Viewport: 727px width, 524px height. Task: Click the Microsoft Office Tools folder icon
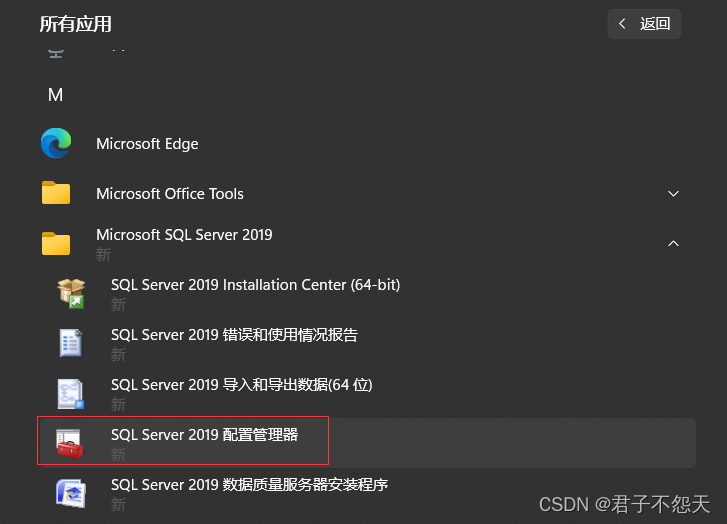pos(56,193)
